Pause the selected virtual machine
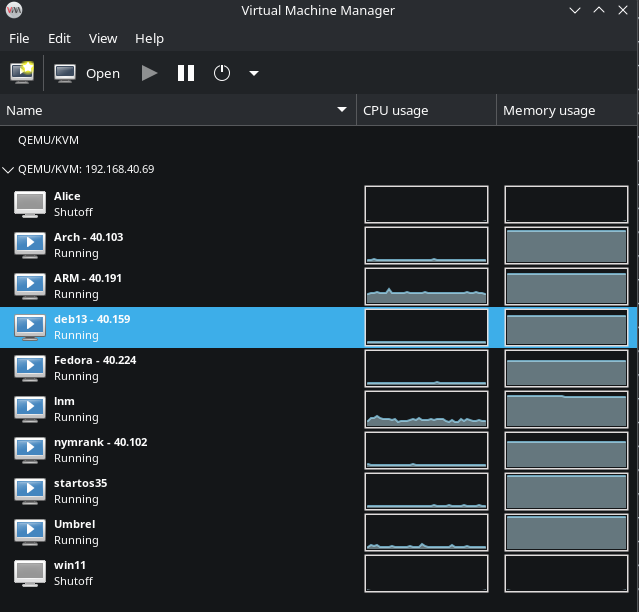 click(186, 73)
